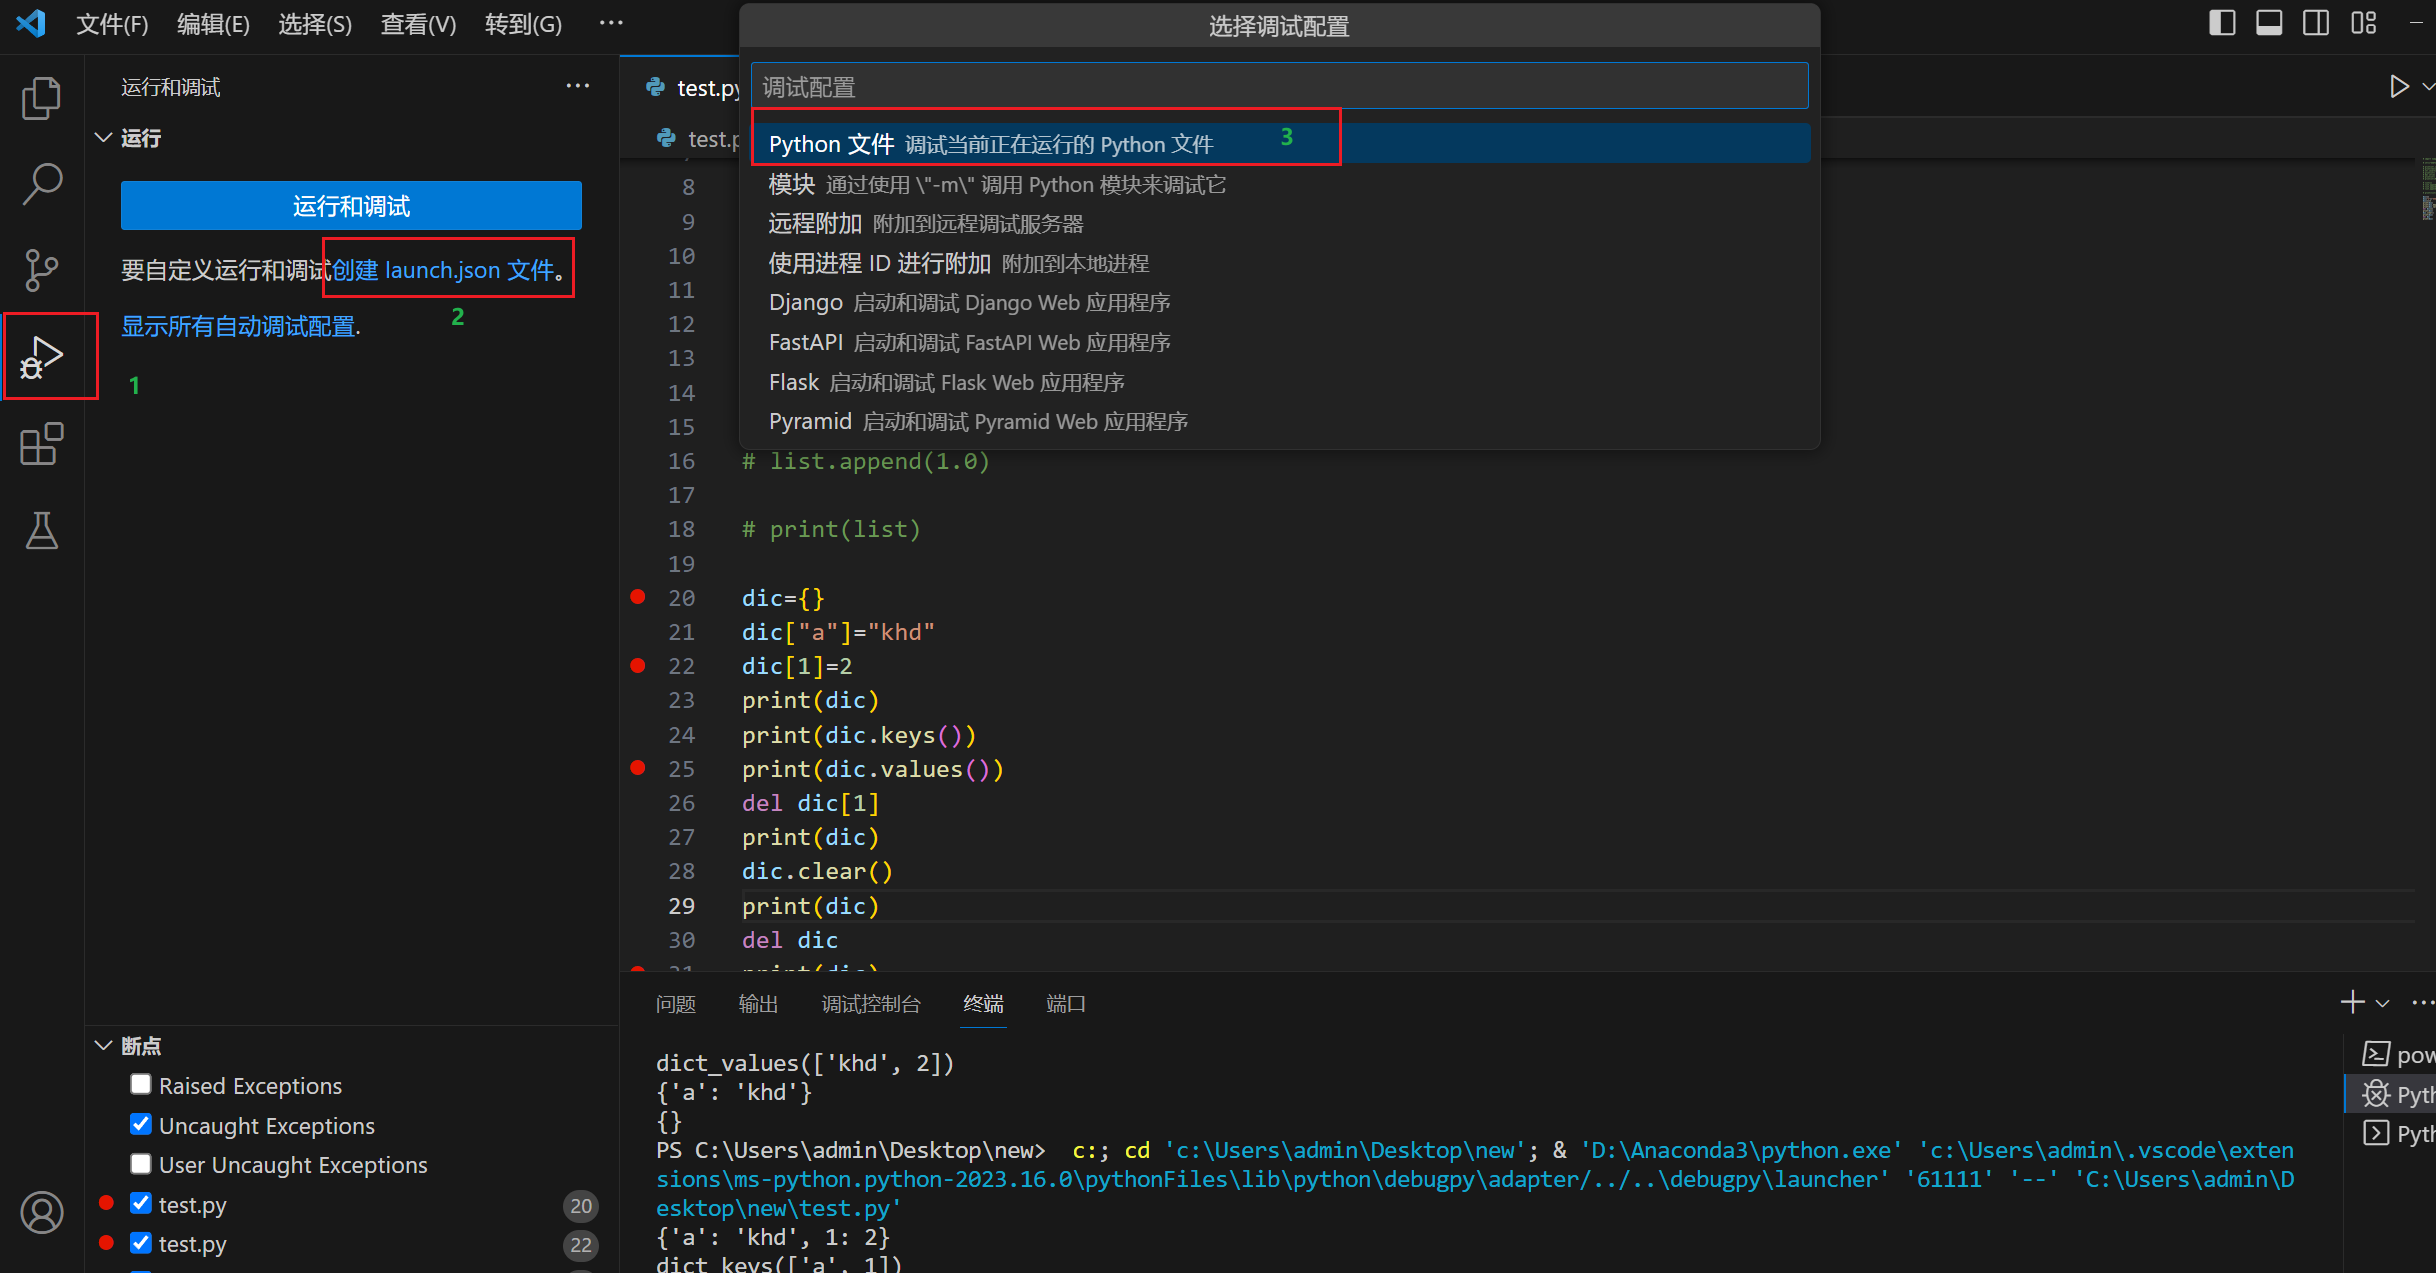The image size is (2436, 1273).
Task: Disable Uncaught Exceptions checkbox
Action: tap(141, 1125)
